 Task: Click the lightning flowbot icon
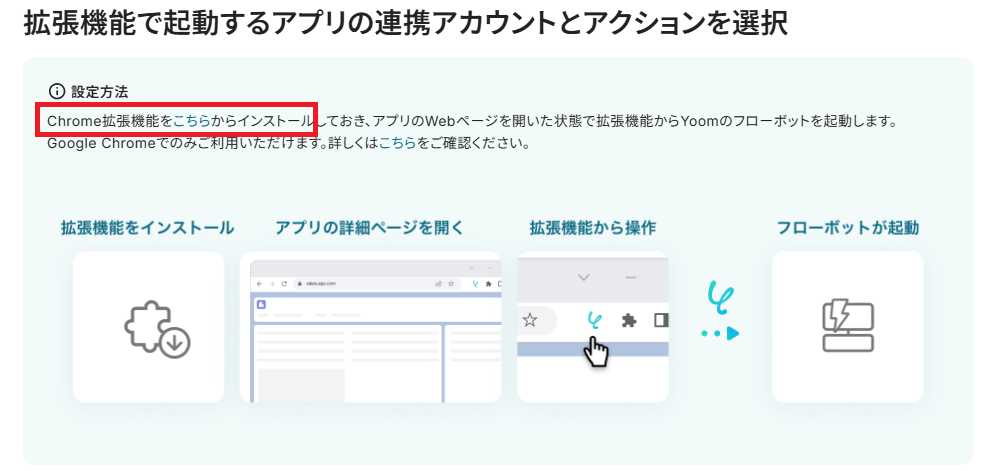pyautogui.click(x=848, y=327)
